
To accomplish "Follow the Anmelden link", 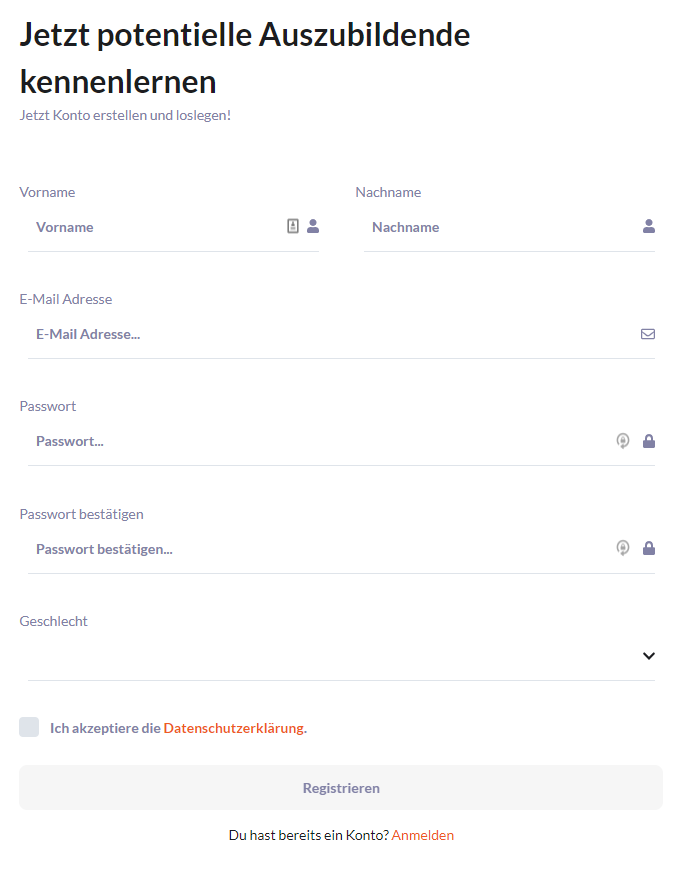I will pyautogui.click(x=423, y=835).
